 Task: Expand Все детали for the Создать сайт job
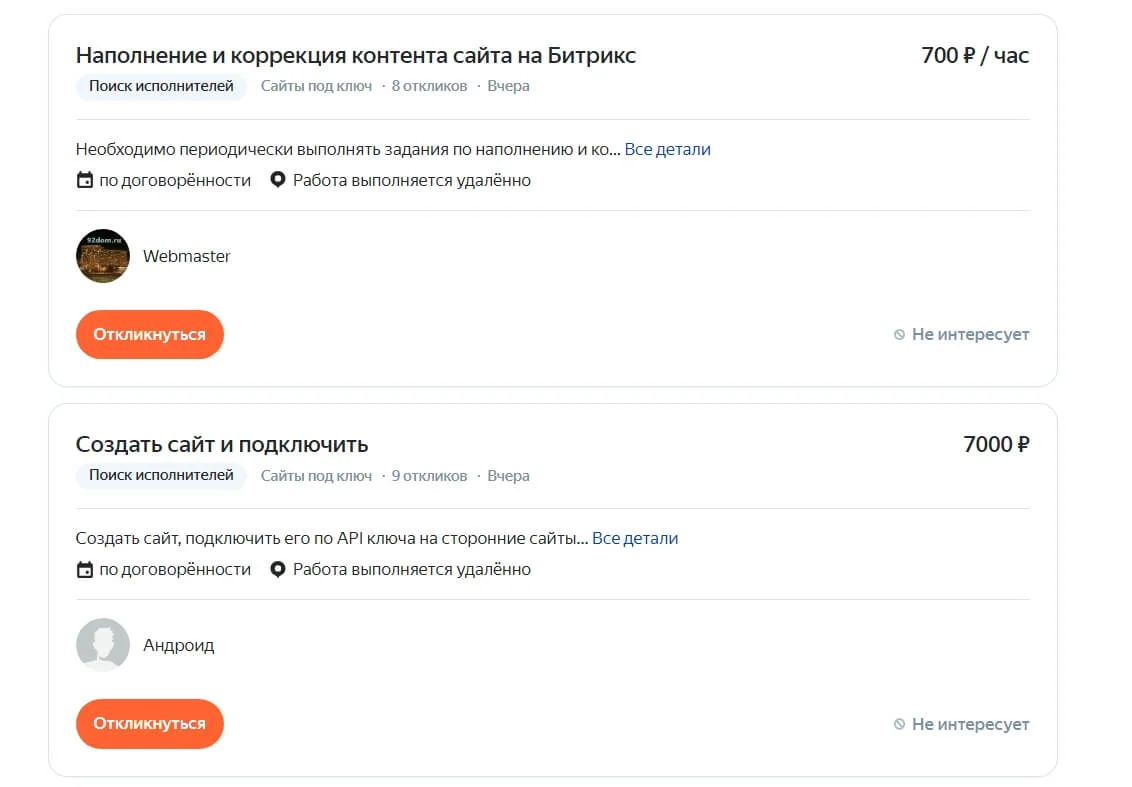point(635,539)
